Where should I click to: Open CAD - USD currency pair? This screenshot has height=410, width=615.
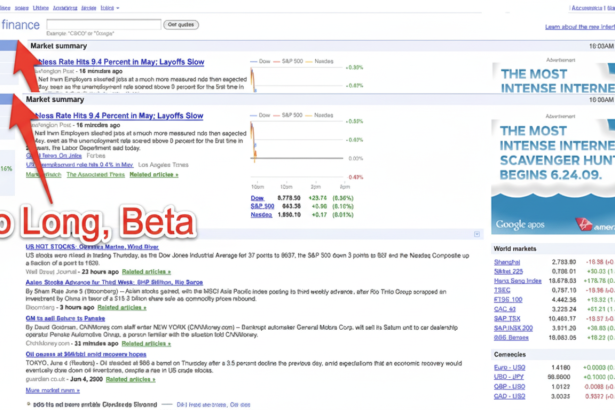pos(509,396)
